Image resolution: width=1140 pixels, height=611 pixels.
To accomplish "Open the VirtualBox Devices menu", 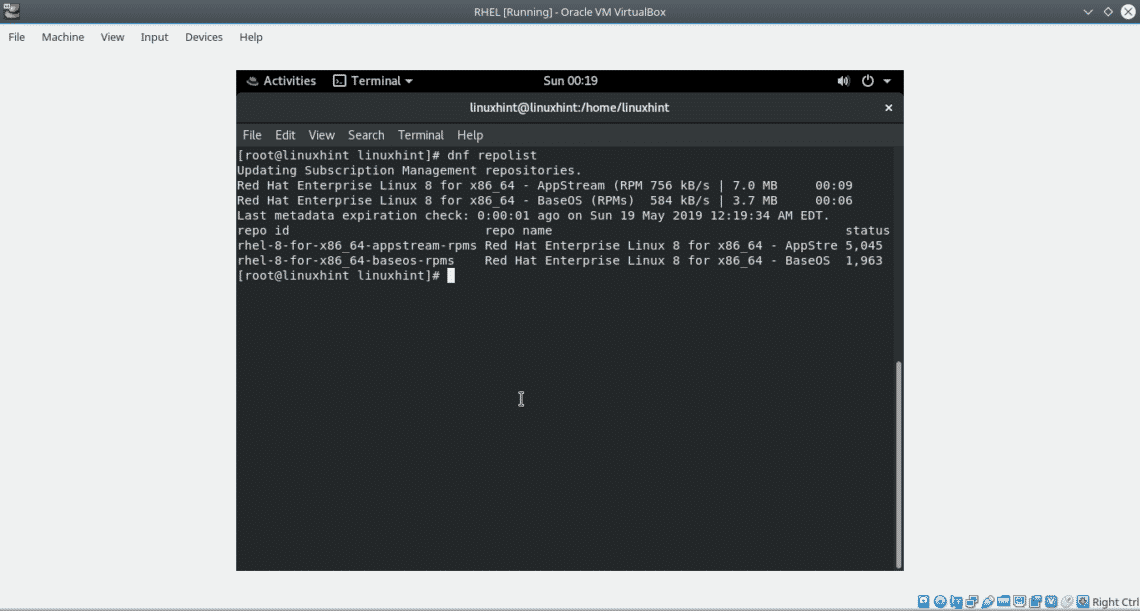I will (204, 37).
